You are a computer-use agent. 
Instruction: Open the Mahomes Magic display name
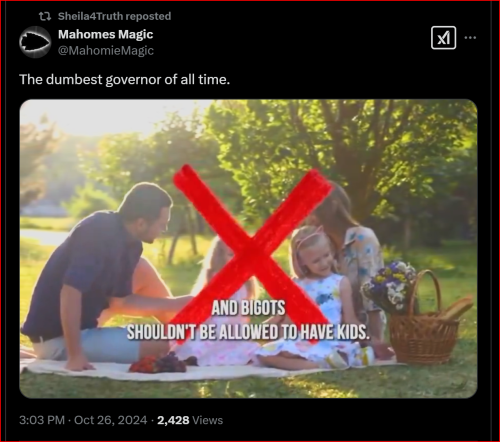tap(106, 34)
